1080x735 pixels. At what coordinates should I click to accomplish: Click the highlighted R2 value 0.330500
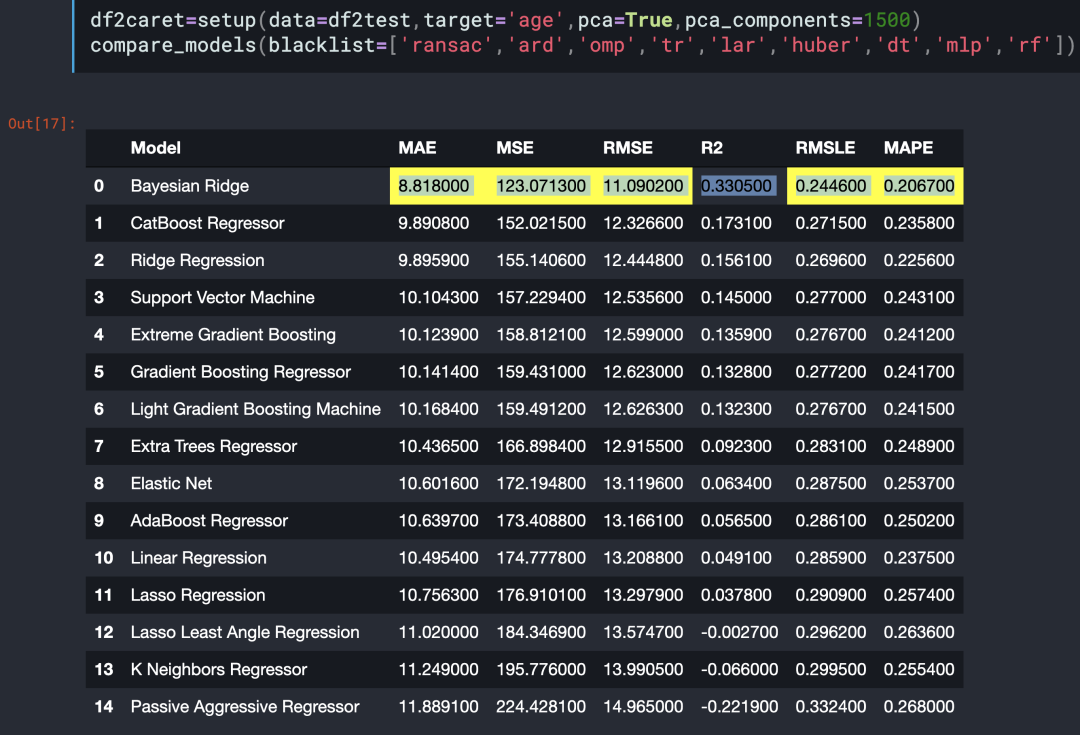[x=736, y=186]
